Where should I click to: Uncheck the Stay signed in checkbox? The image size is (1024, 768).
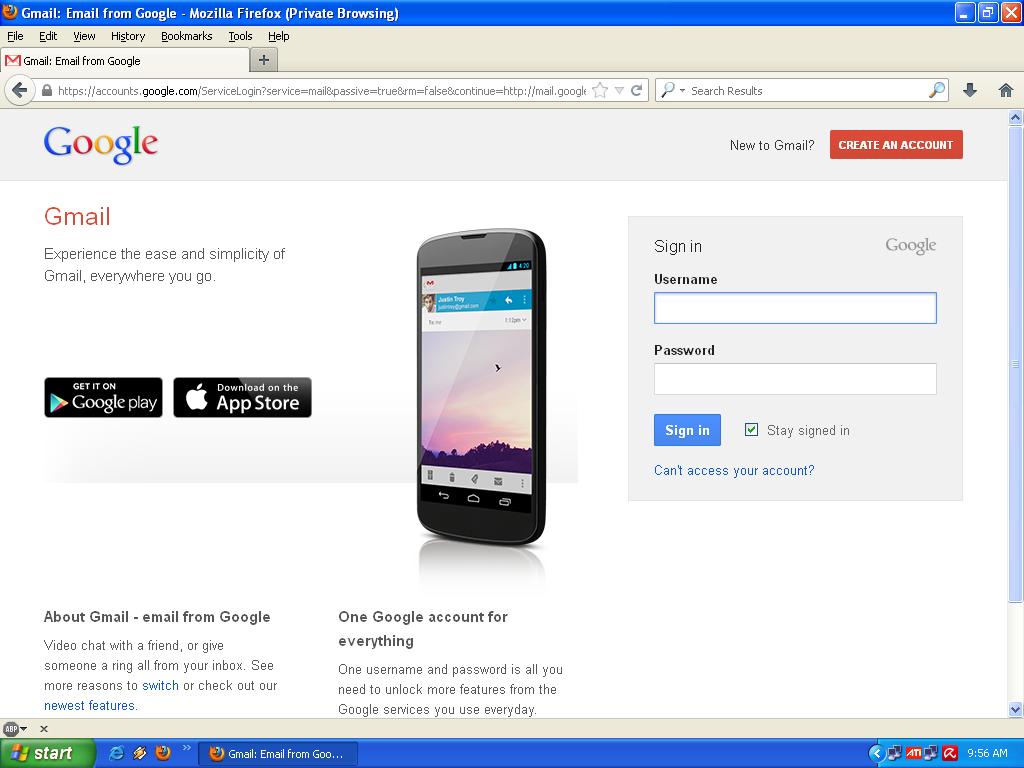tap(751, 430)
